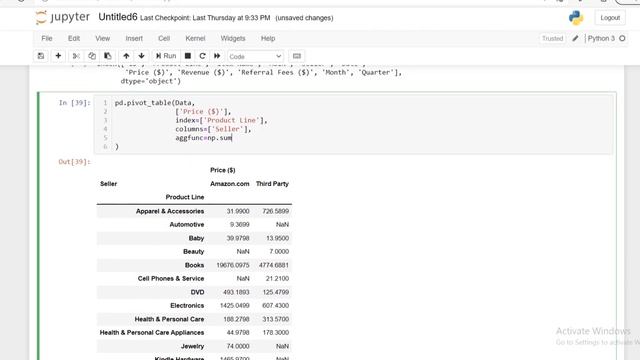Click the aggfunc=np.sum code line

[204, 138]
